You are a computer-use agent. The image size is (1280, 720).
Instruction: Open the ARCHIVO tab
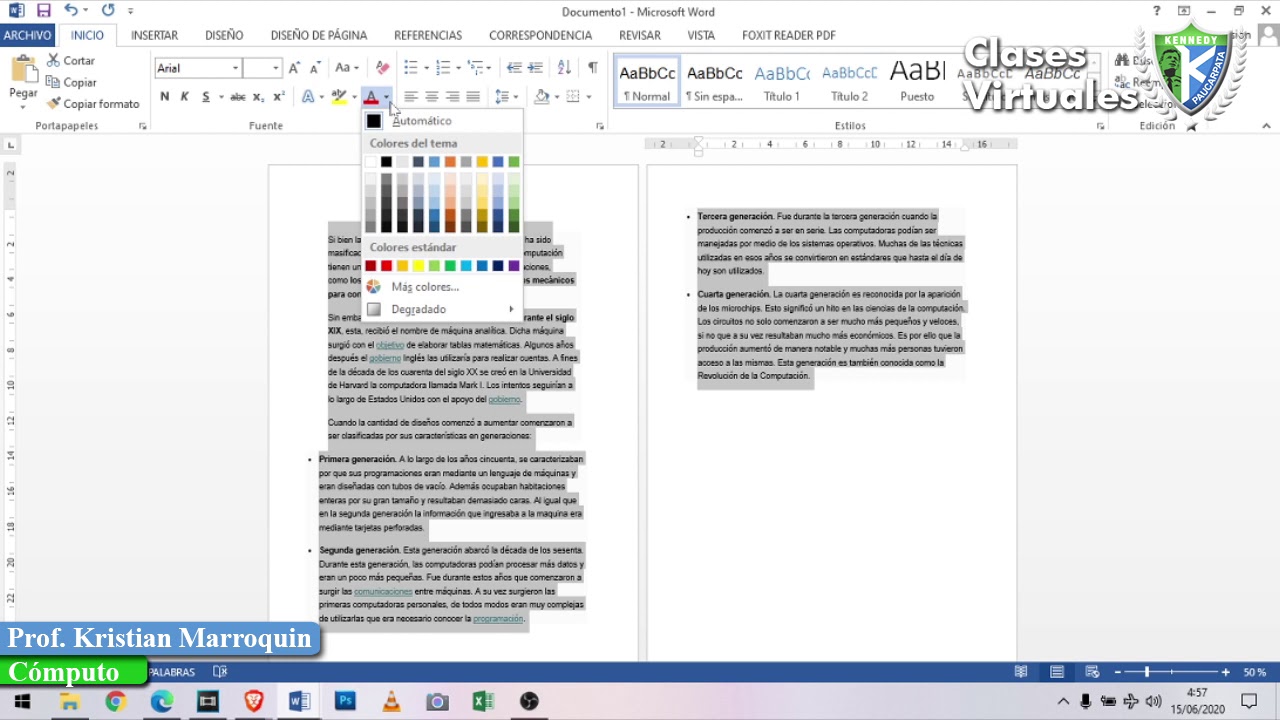27,35
